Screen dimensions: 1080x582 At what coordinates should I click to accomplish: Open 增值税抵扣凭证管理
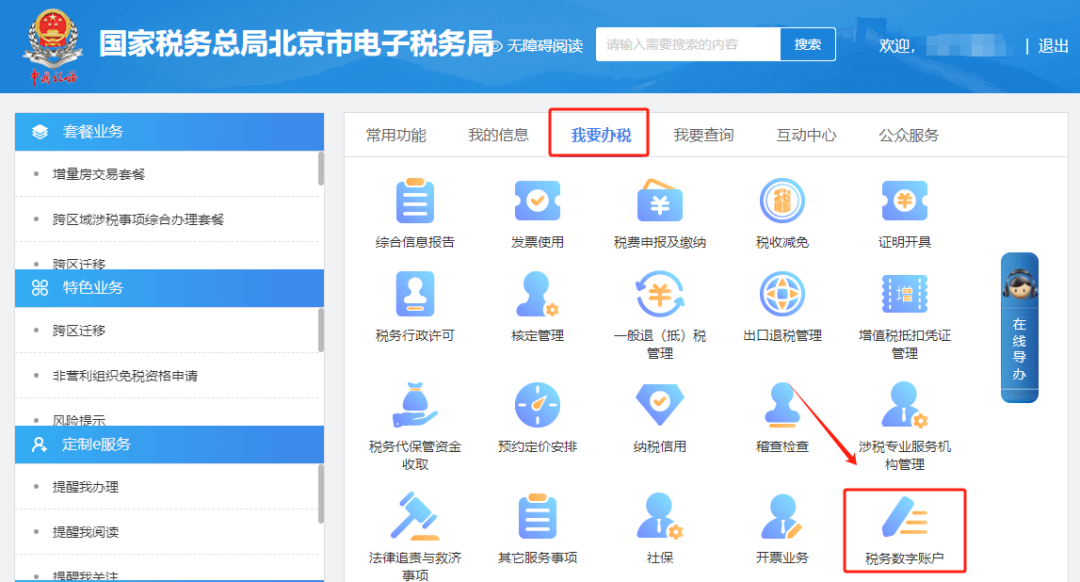[904, 293]
